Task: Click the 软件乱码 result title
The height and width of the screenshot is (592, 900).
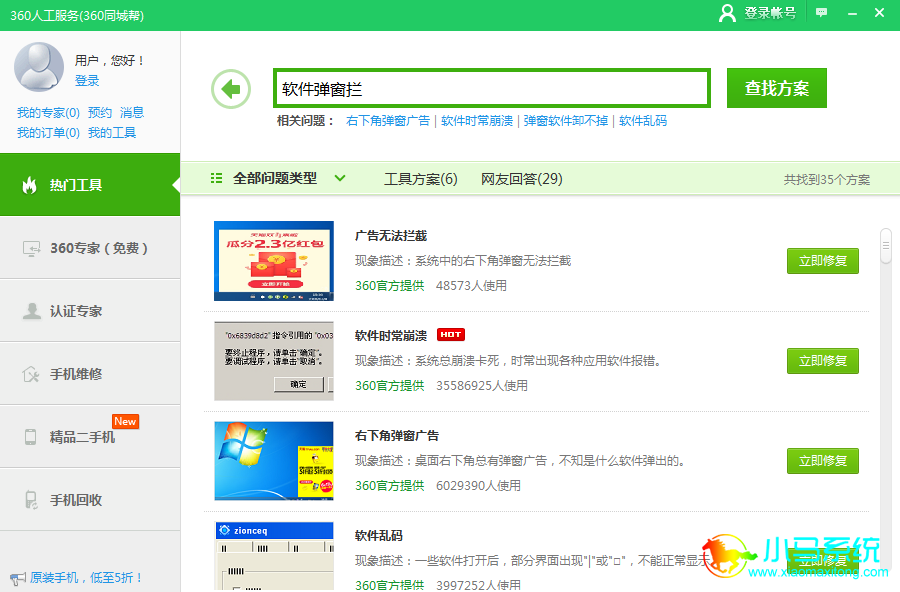Action: pos(379,535)
